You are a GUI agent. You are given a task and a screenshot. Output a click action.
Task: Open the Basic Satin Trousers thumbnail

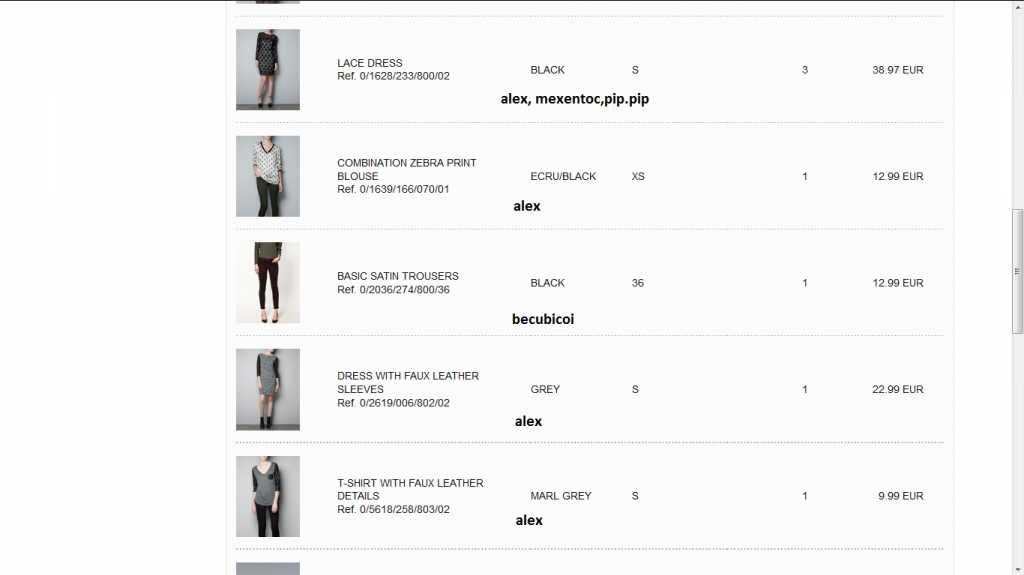point(268,282)
